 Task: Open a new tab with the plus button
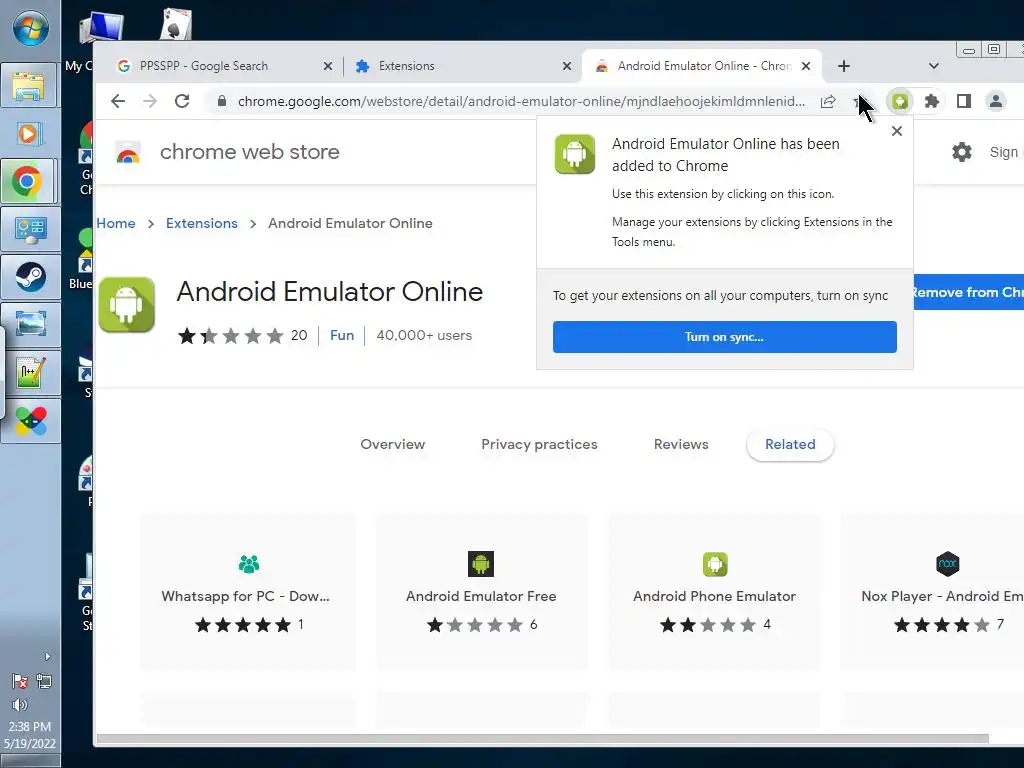(x=844, y=66)
